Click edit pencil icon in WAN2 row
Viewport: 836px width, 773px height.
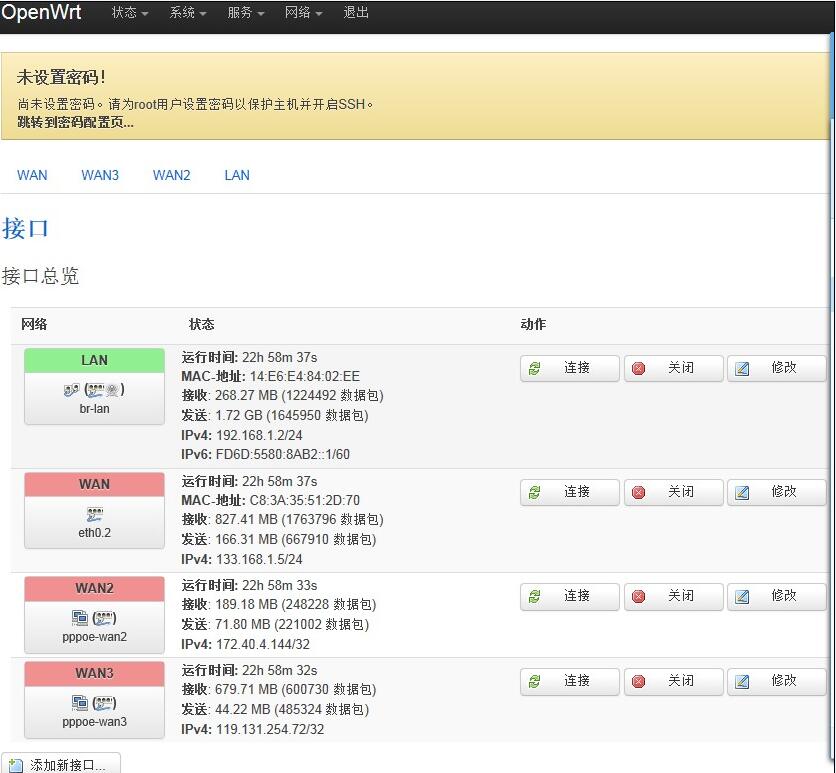click(x=742, y=596)
